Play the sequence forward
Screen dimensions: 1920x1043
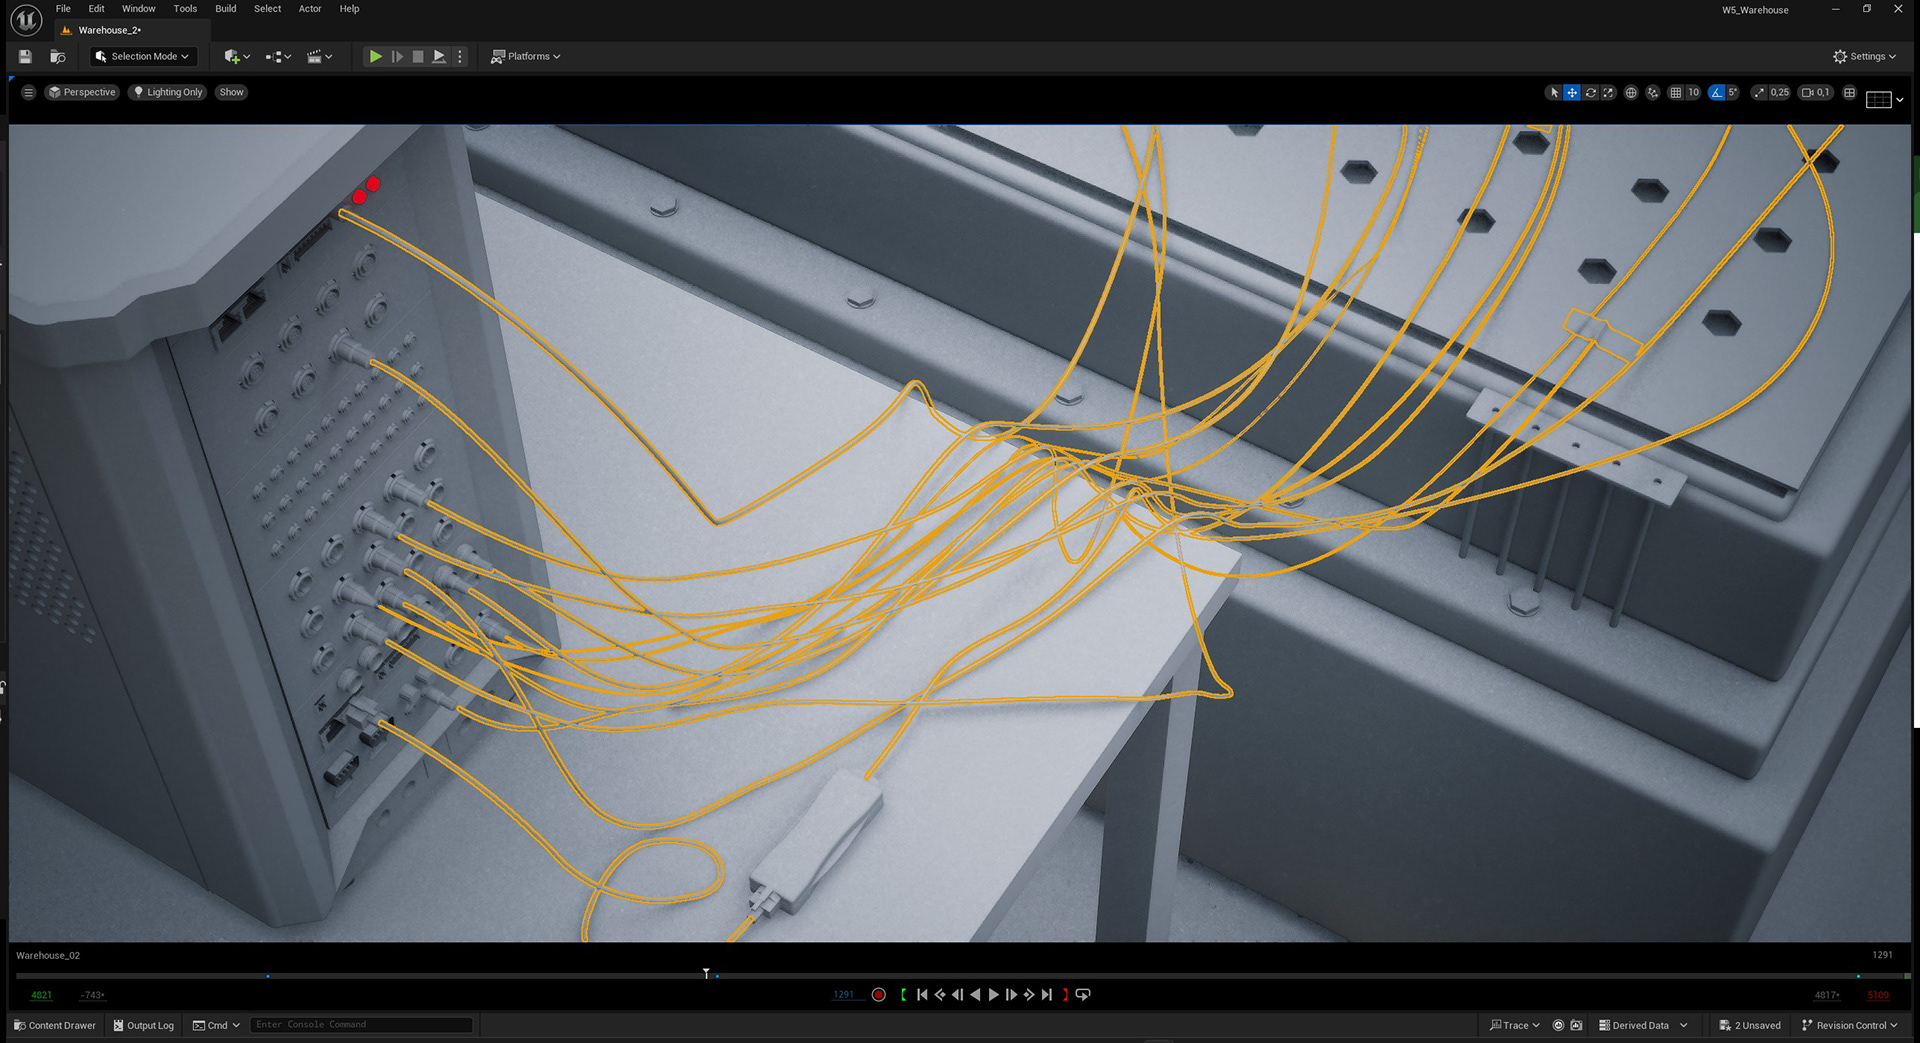993,995
